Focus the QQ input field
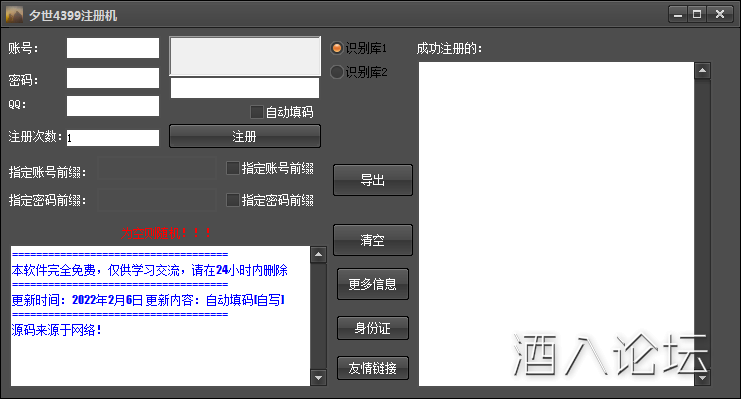 (x=113, y=106)
